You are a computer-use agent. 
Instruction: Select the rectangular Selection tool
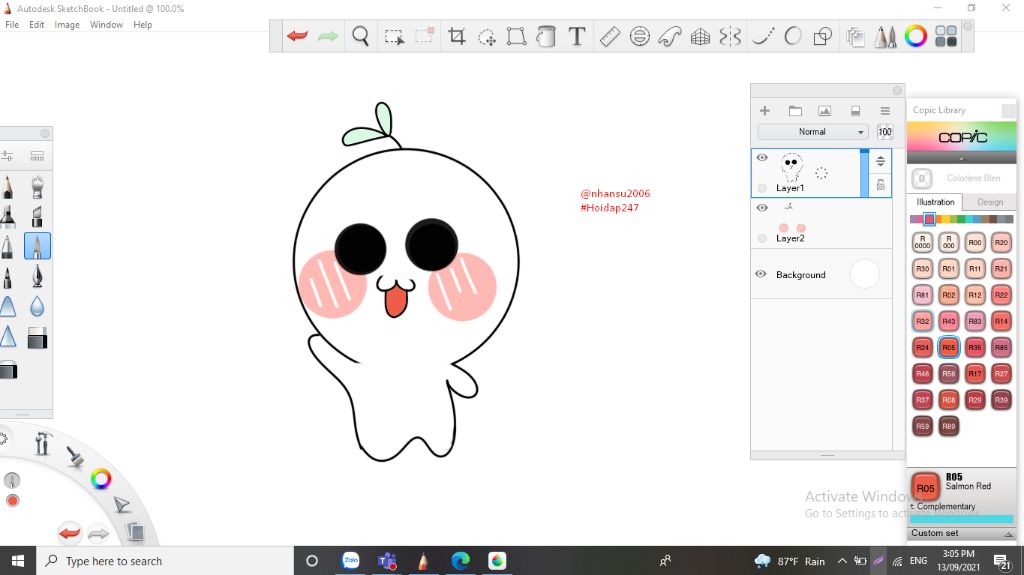394,37
